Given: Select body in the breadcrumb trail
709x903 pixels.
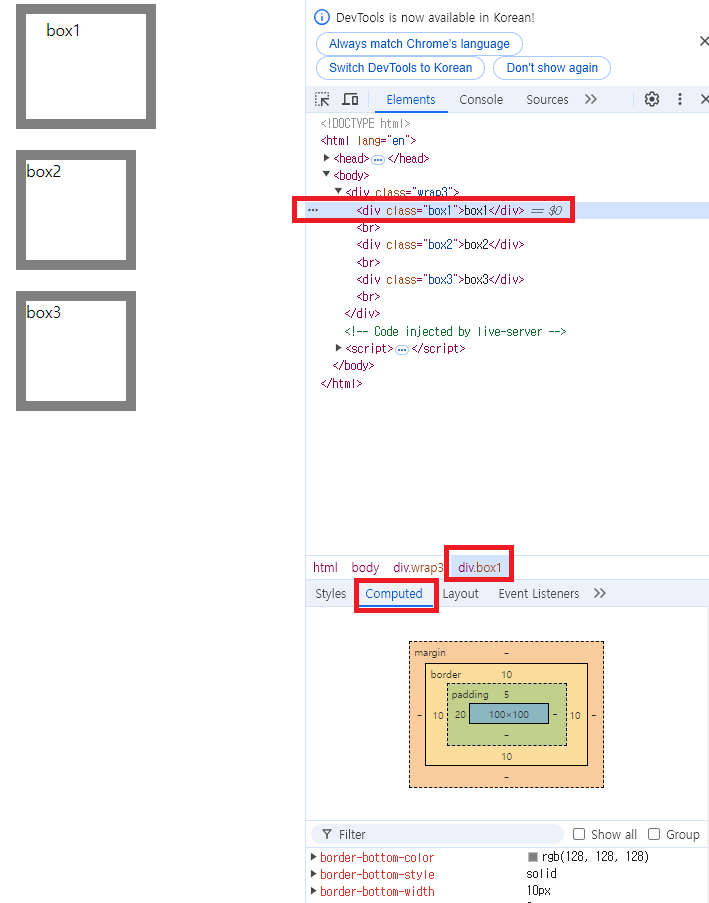Looking at the screenshot, I should point(365,567).
